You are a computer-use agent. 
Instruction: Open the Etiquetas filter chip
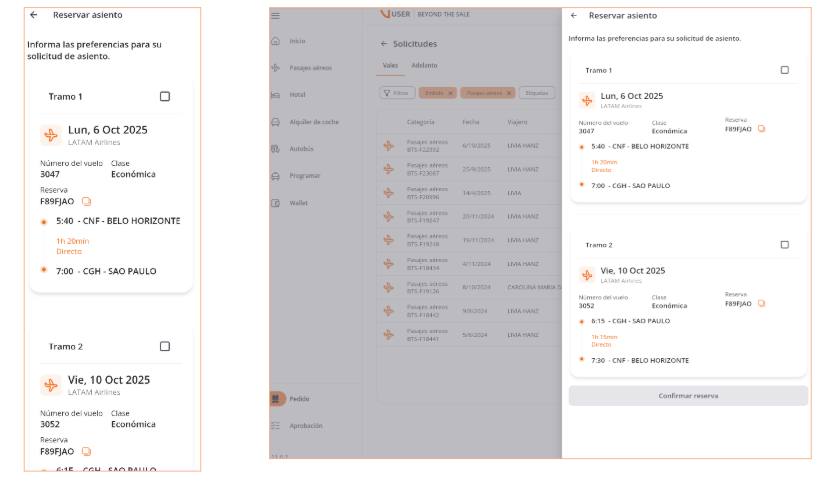(x=537, y=93)
